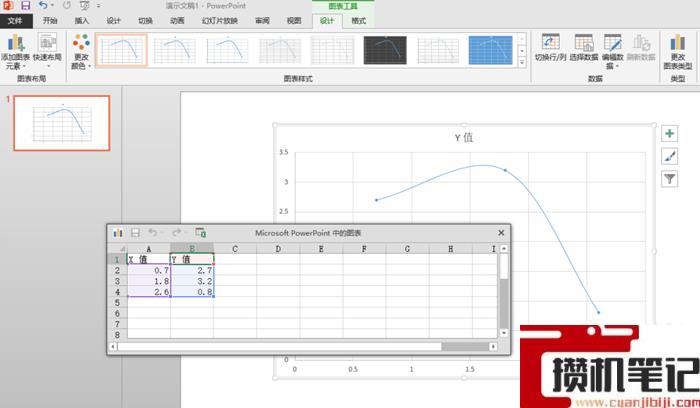700x408 pixels.
Task: Click cell with value 2.6
Action: pos(149,292)
